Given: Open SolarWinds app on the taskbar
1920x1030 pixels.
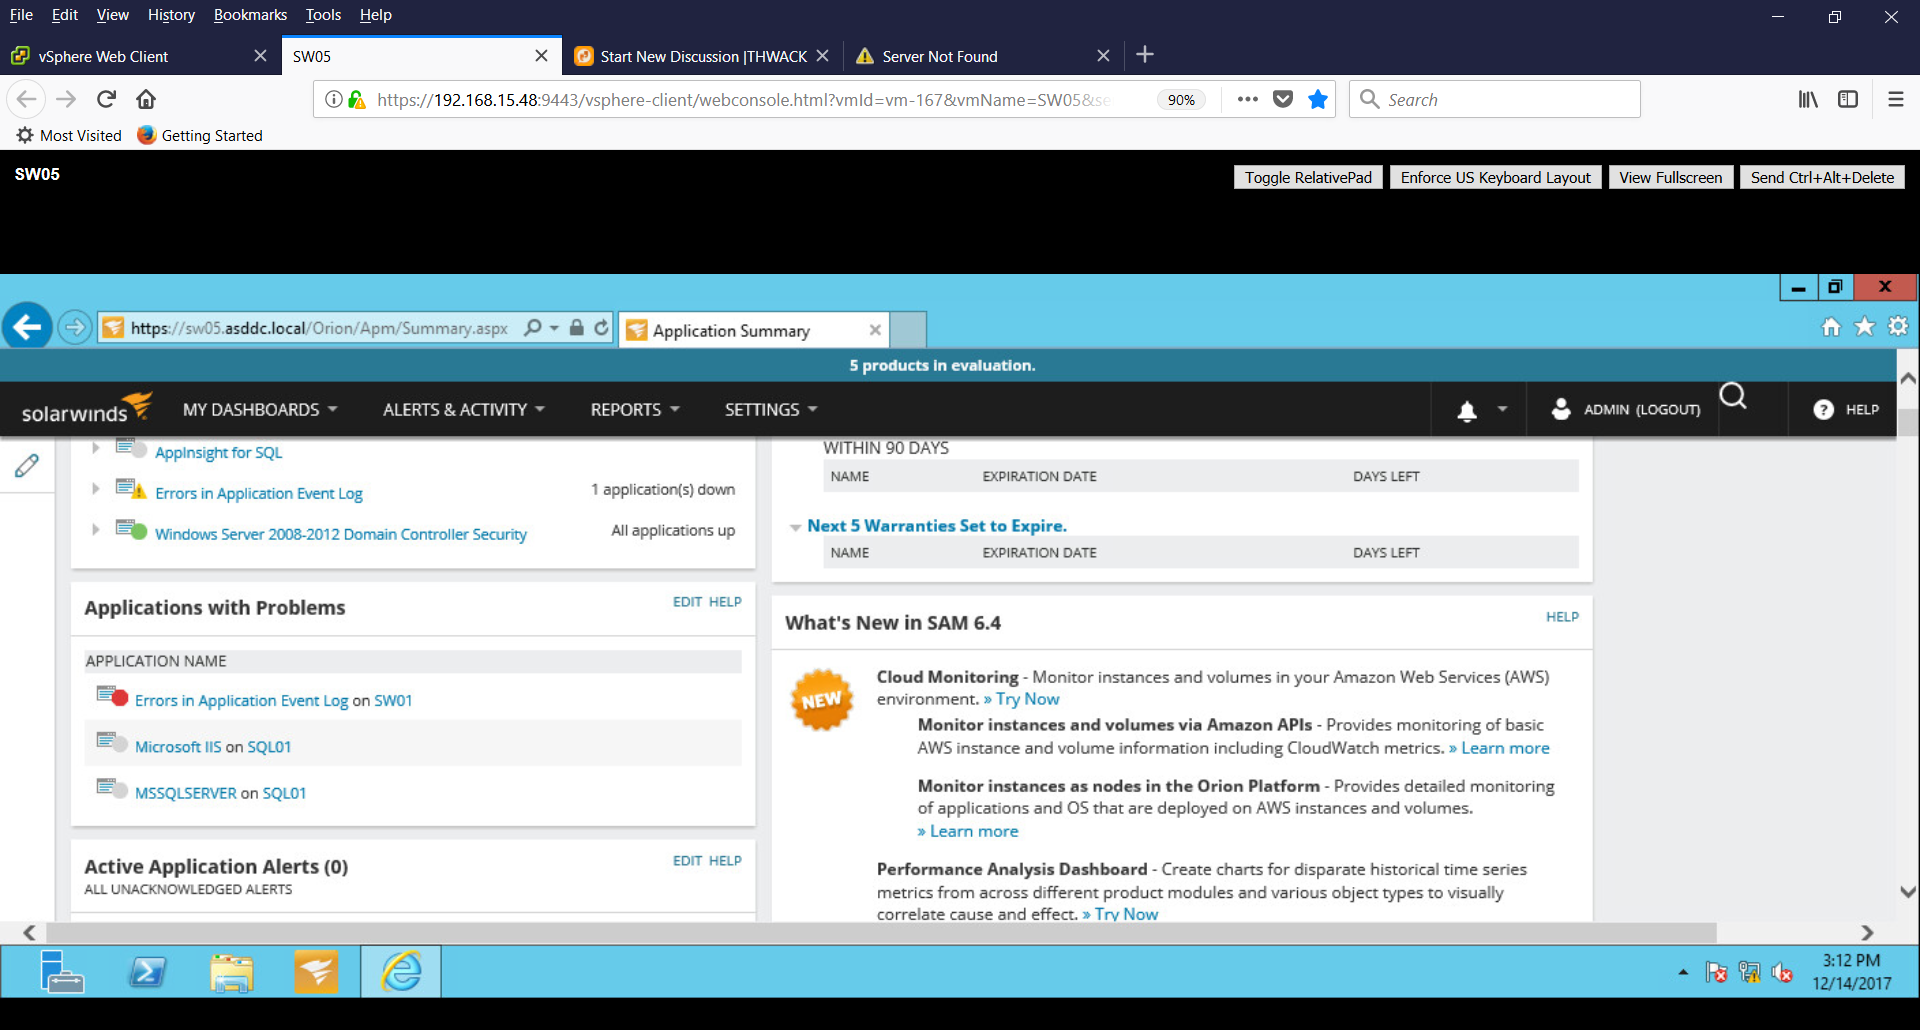Looking at the screenshot, I should [x=316, y=971].
